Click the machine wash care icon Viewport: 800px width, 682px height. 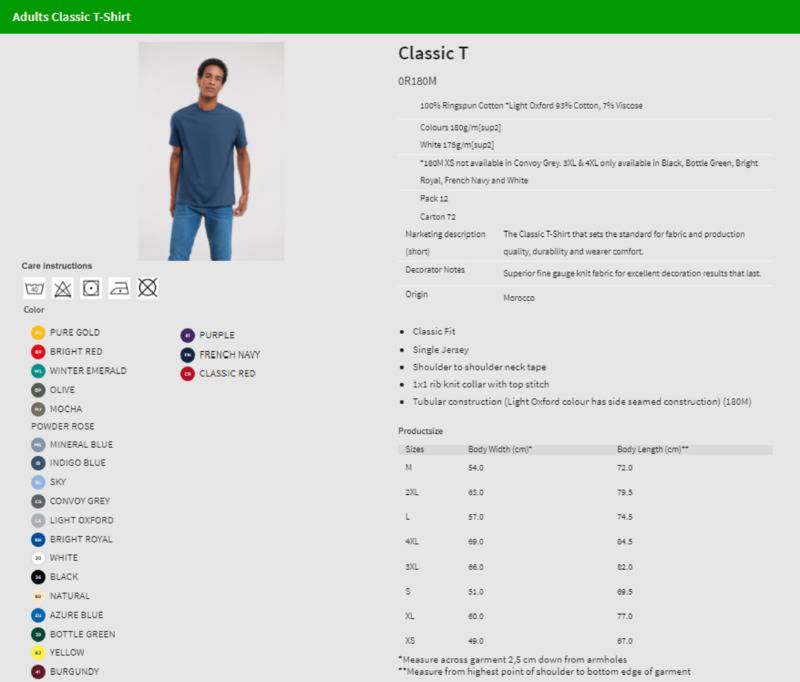pyautogui.click(x=34, y=289)
